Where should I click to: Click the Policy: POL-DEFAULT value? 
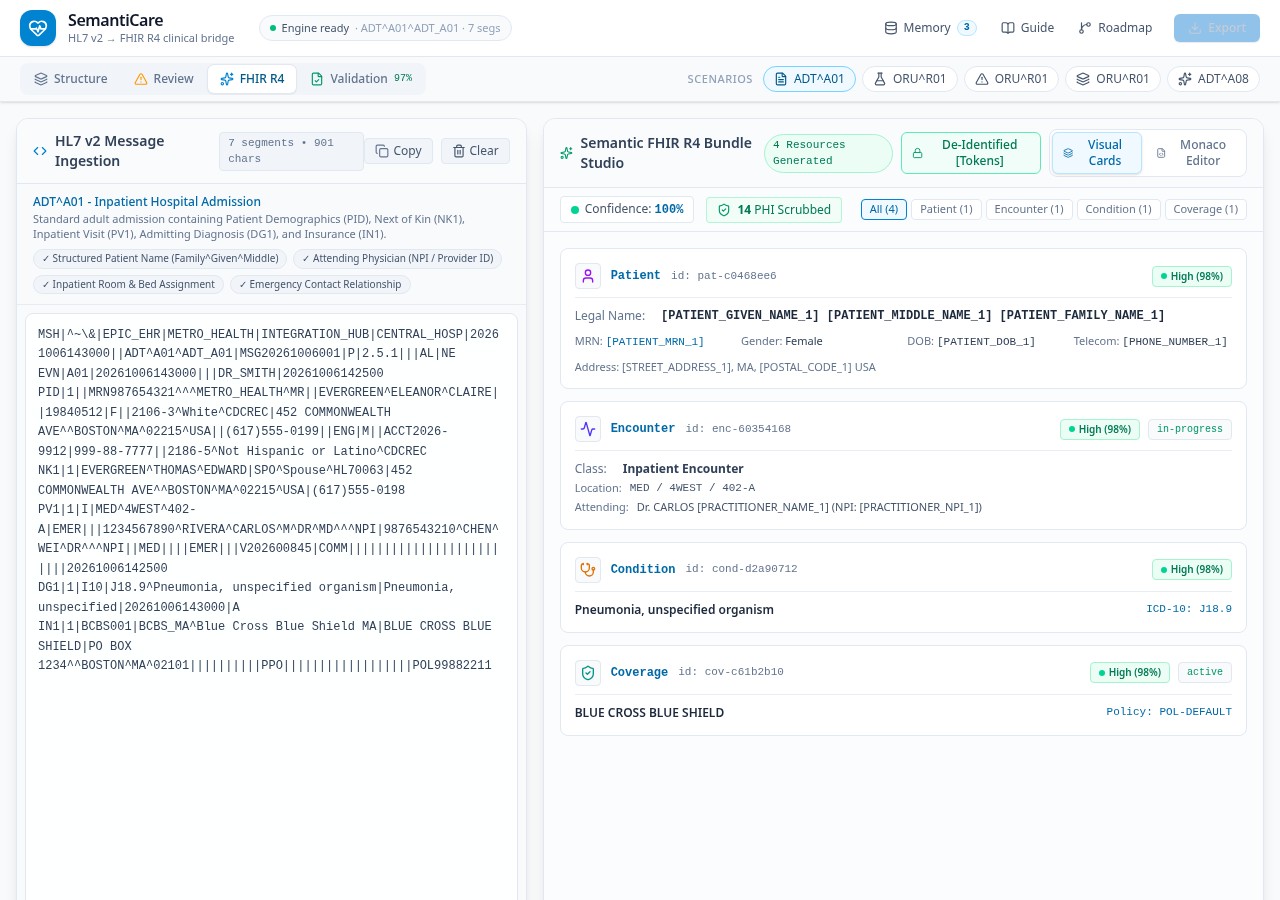coord(1169,712)
